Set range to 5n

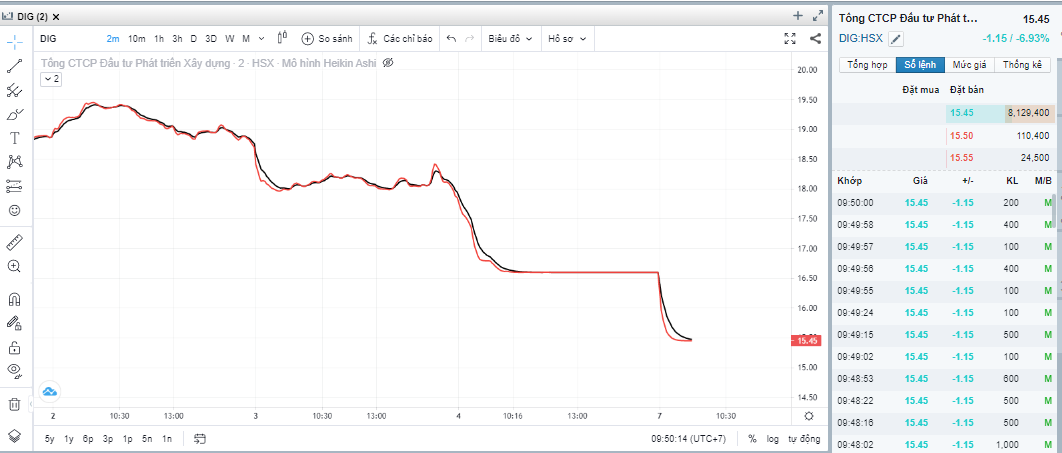(x=147, y=439)
